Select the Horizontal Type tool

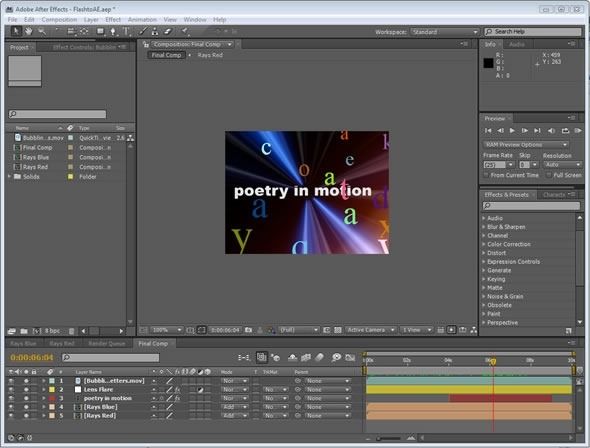tap(126, 32)
